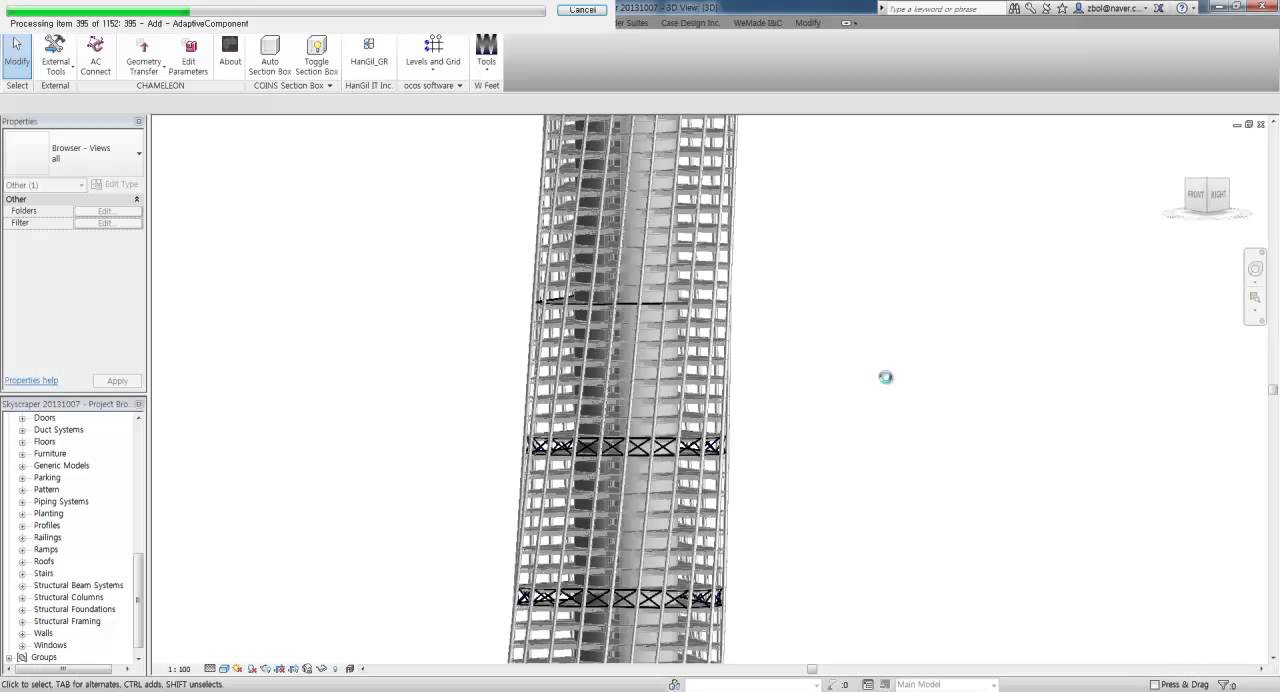Screen dimensions: 1280x692
Task: Click the External panel label
Action: click(55, 86)
